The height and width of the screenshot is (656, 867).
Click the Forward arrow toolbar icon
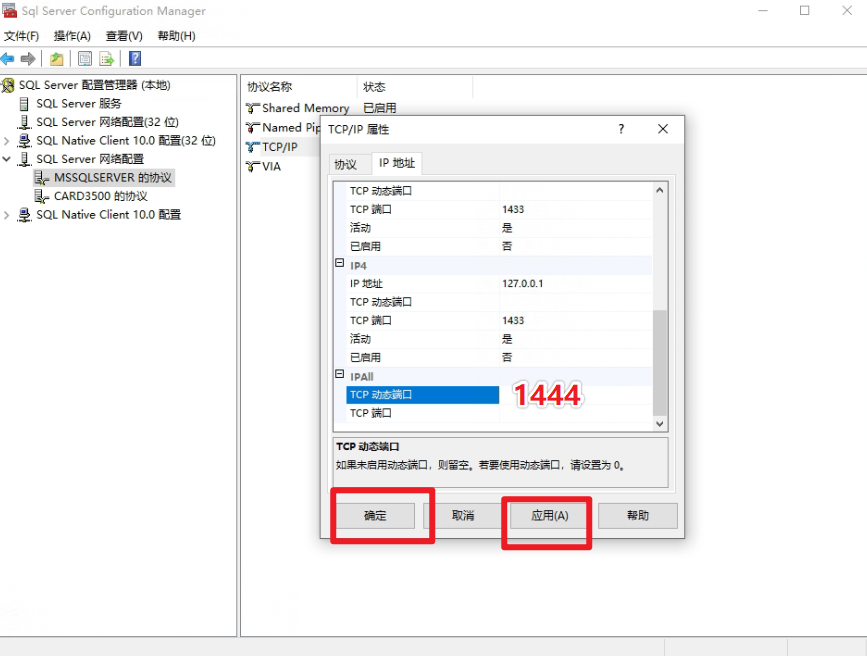tap(28, 59)
